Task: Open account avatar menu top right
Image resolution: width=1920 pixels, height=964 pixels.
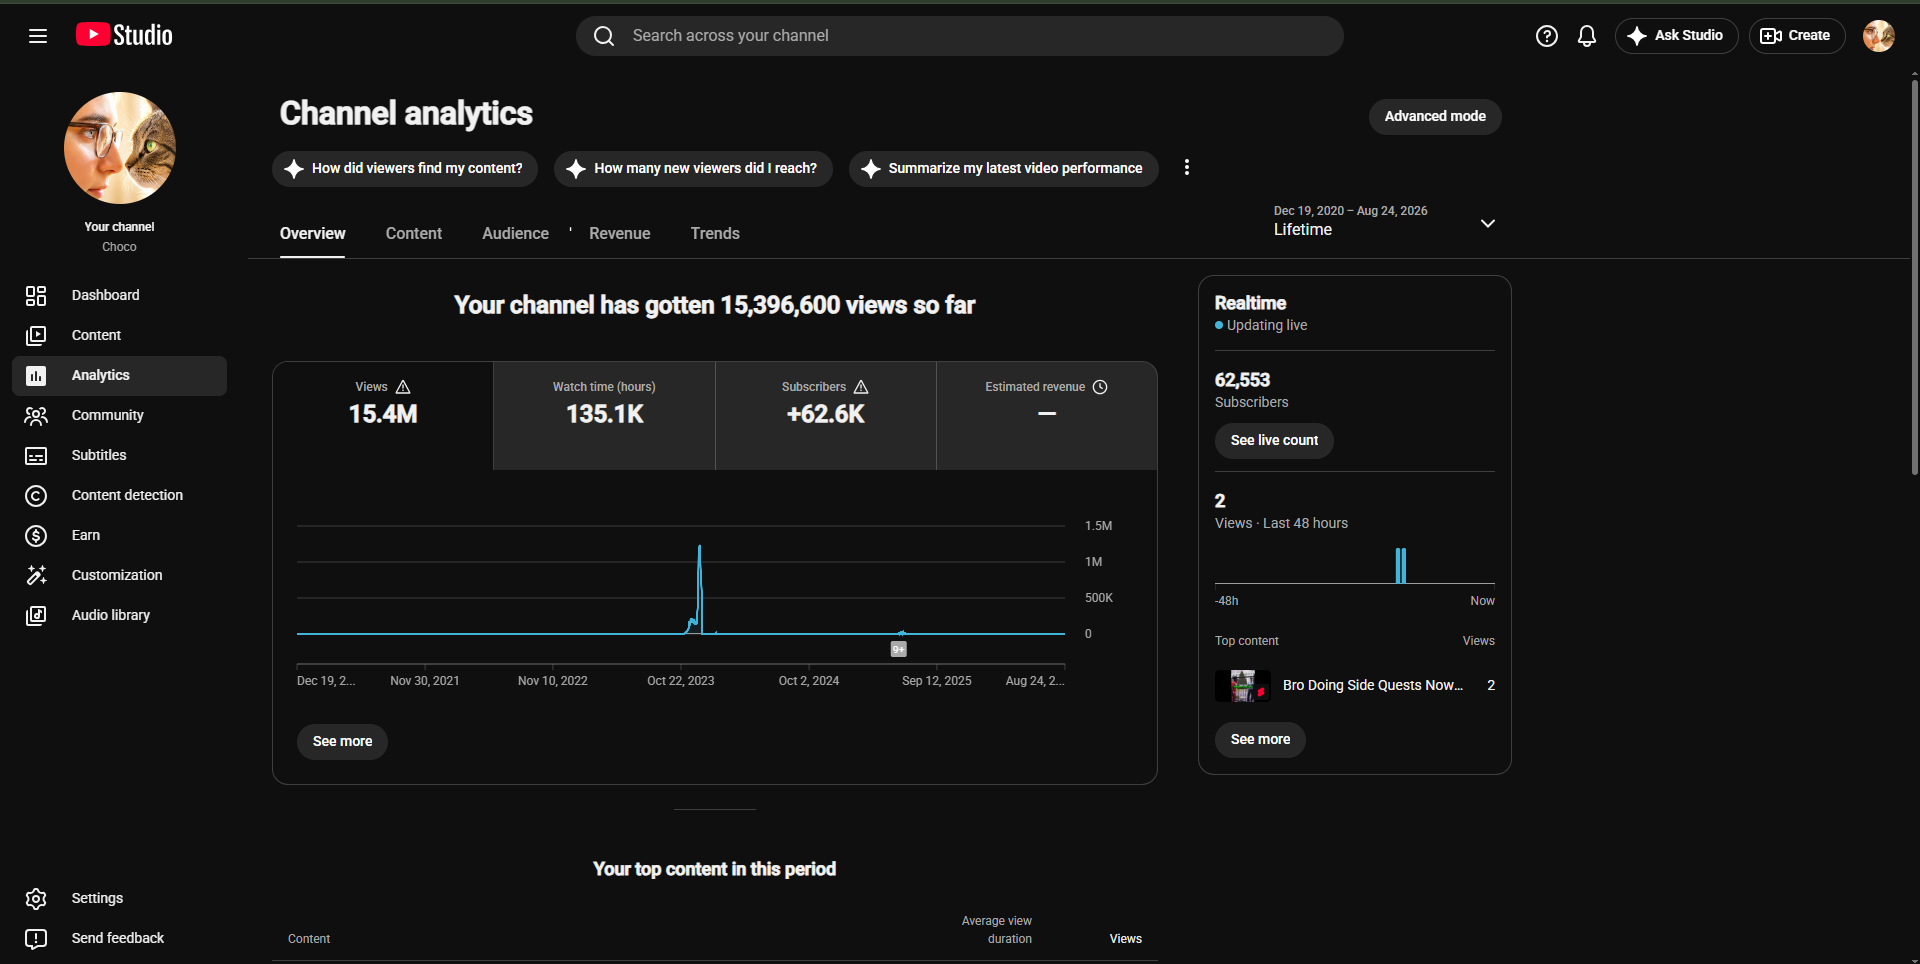Action: [x=1878, y=36]
